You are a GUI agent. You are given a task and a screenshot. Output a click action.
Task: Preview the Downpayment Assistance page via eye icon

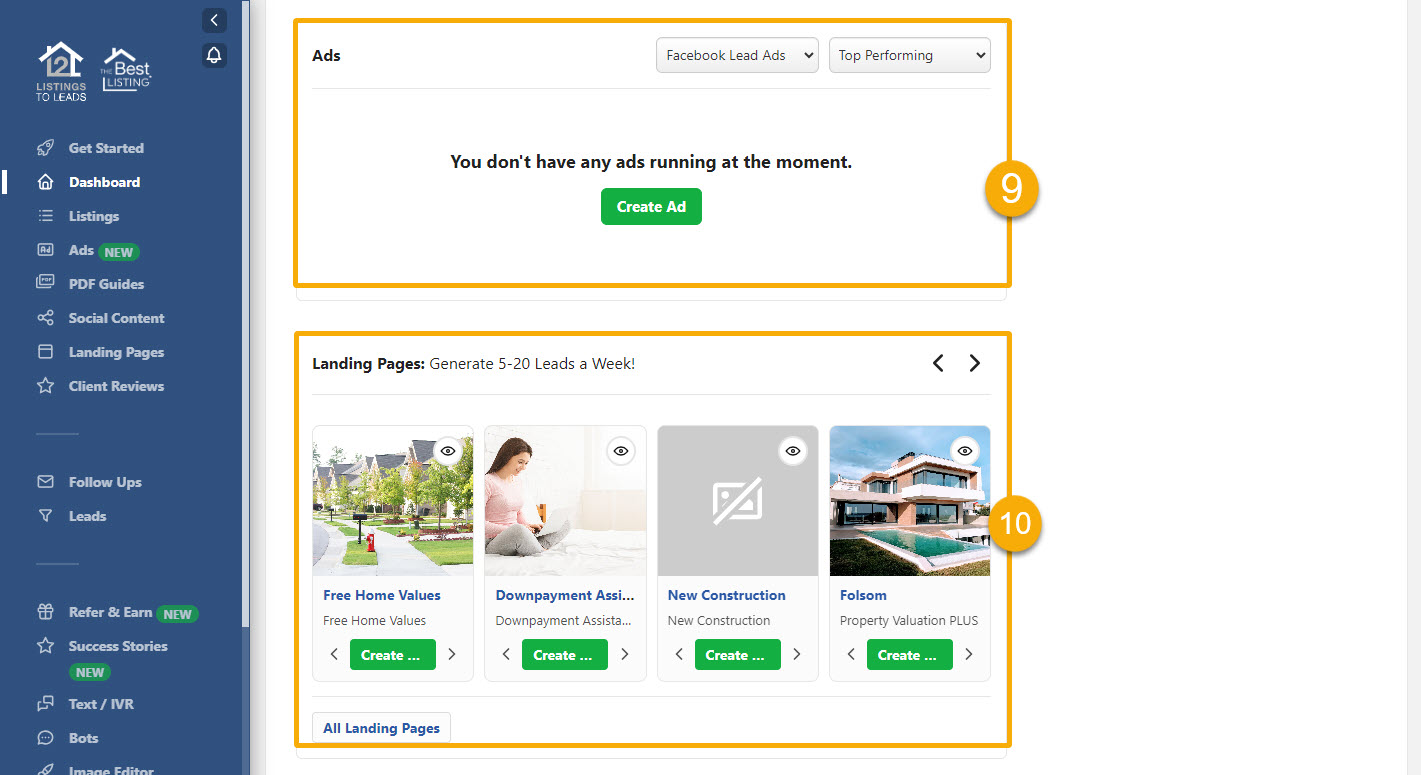(x=621, y=451)
